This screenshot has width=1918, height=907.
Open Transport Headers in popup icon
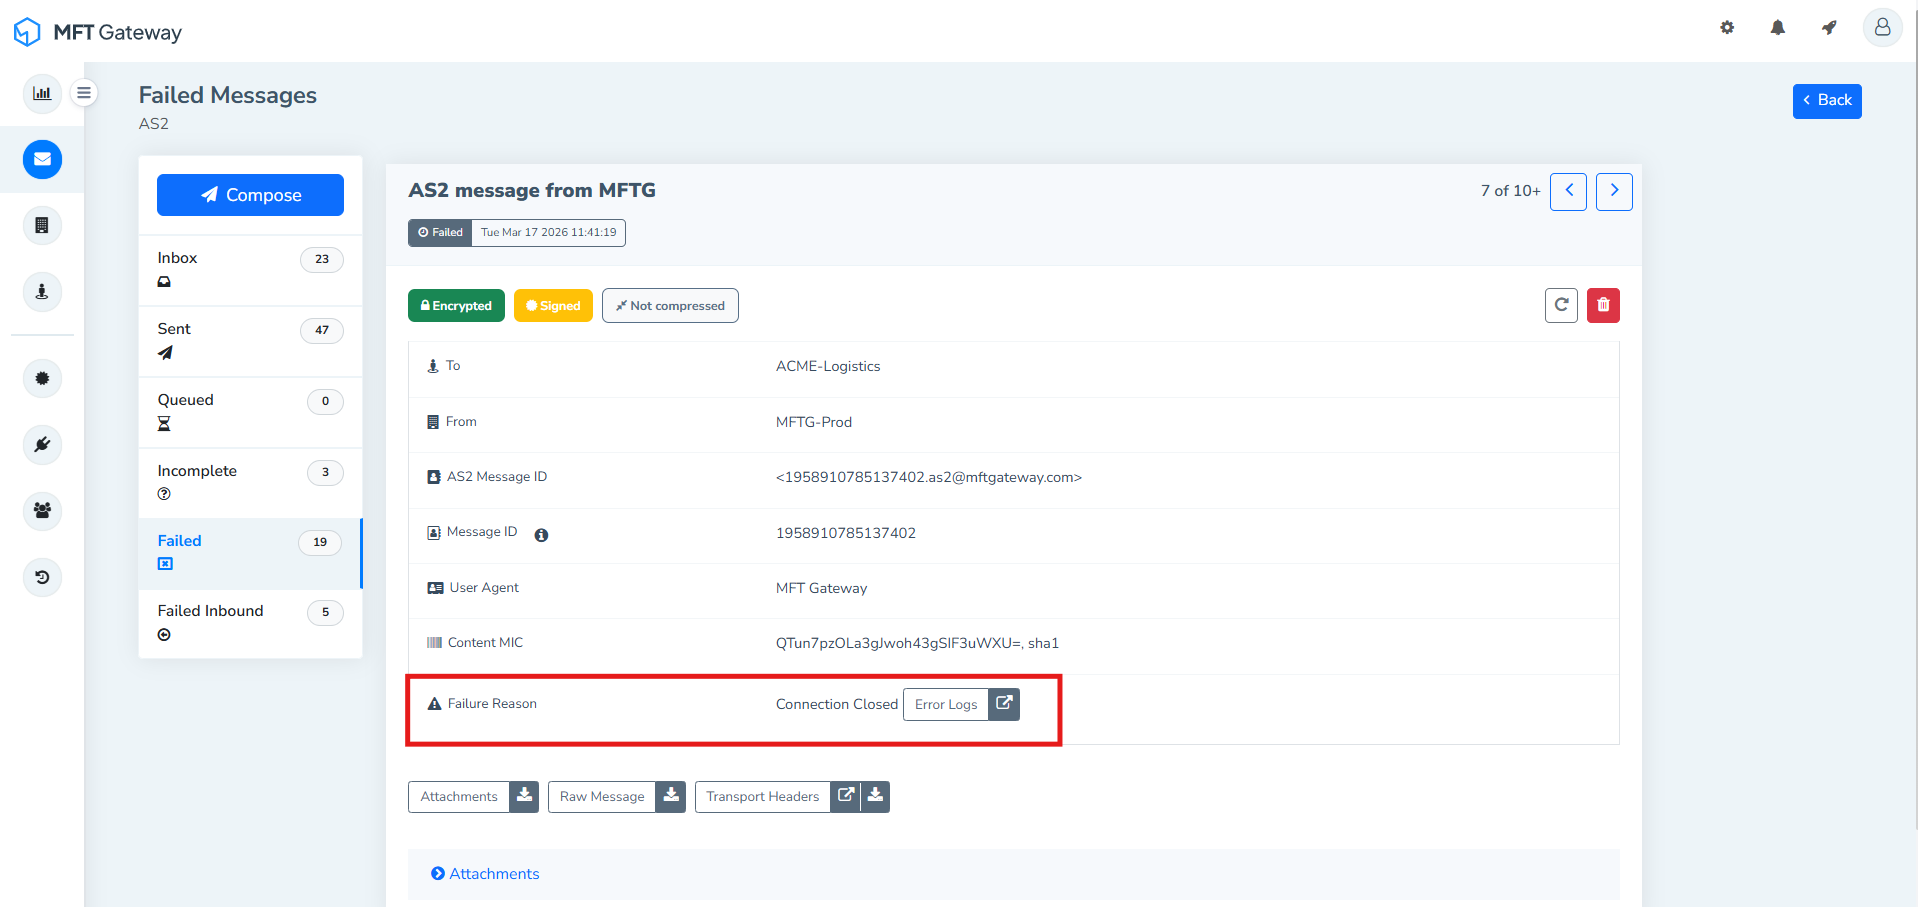coord(845,796)
